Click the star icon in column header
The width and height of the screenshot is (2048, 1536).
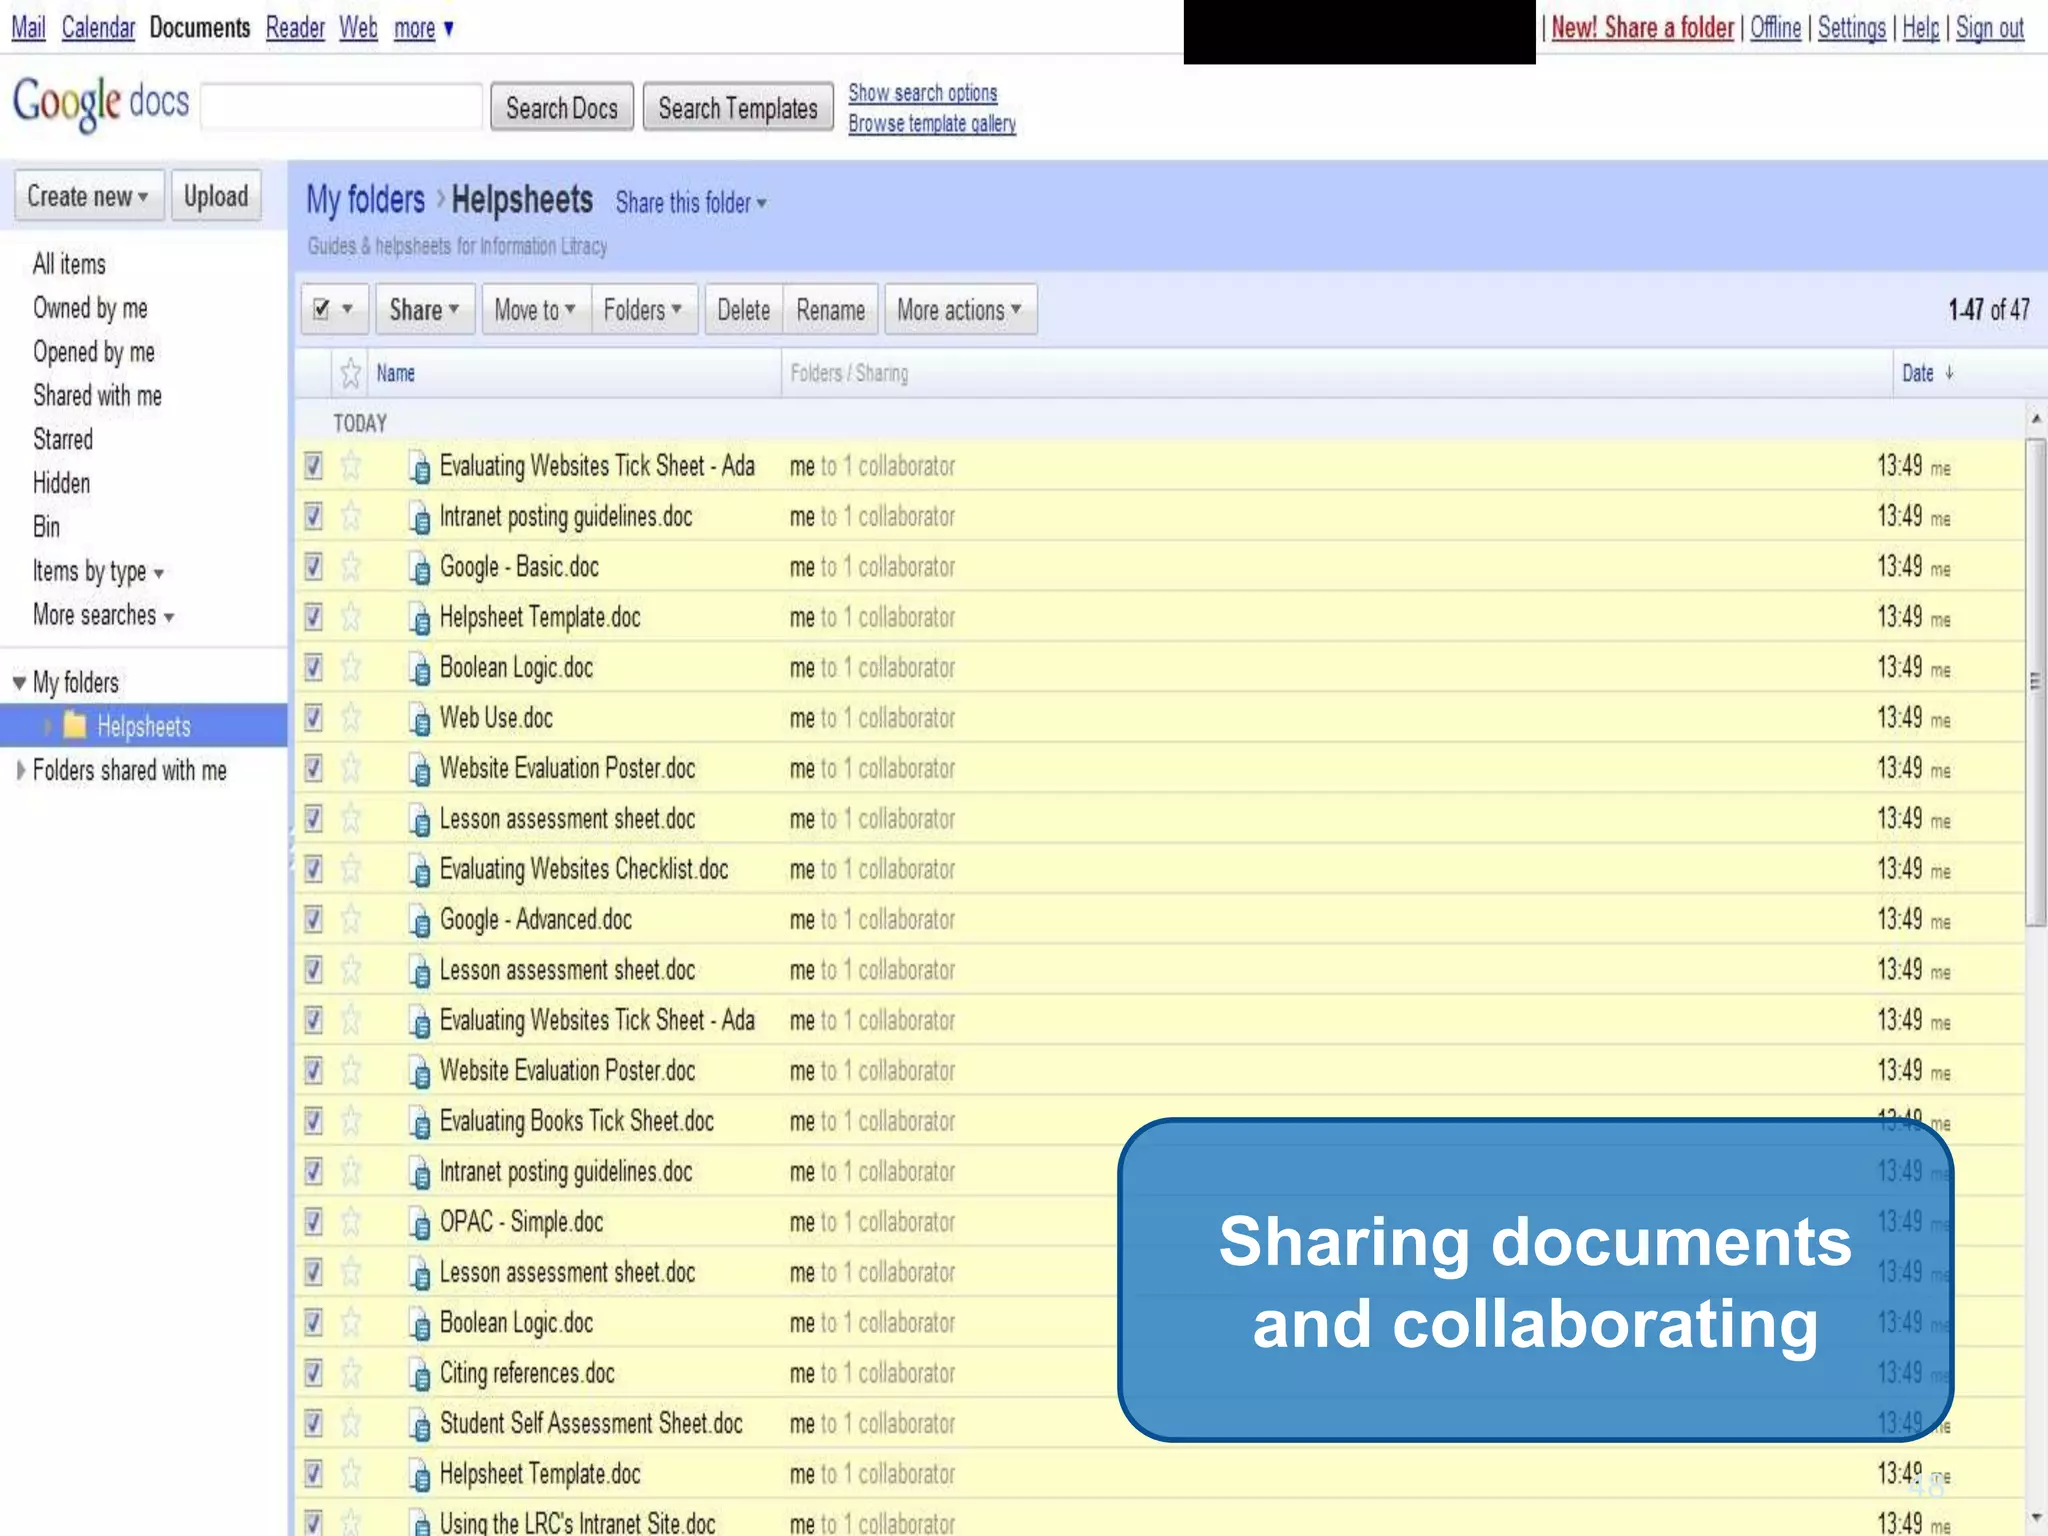[x=350, y=373]
